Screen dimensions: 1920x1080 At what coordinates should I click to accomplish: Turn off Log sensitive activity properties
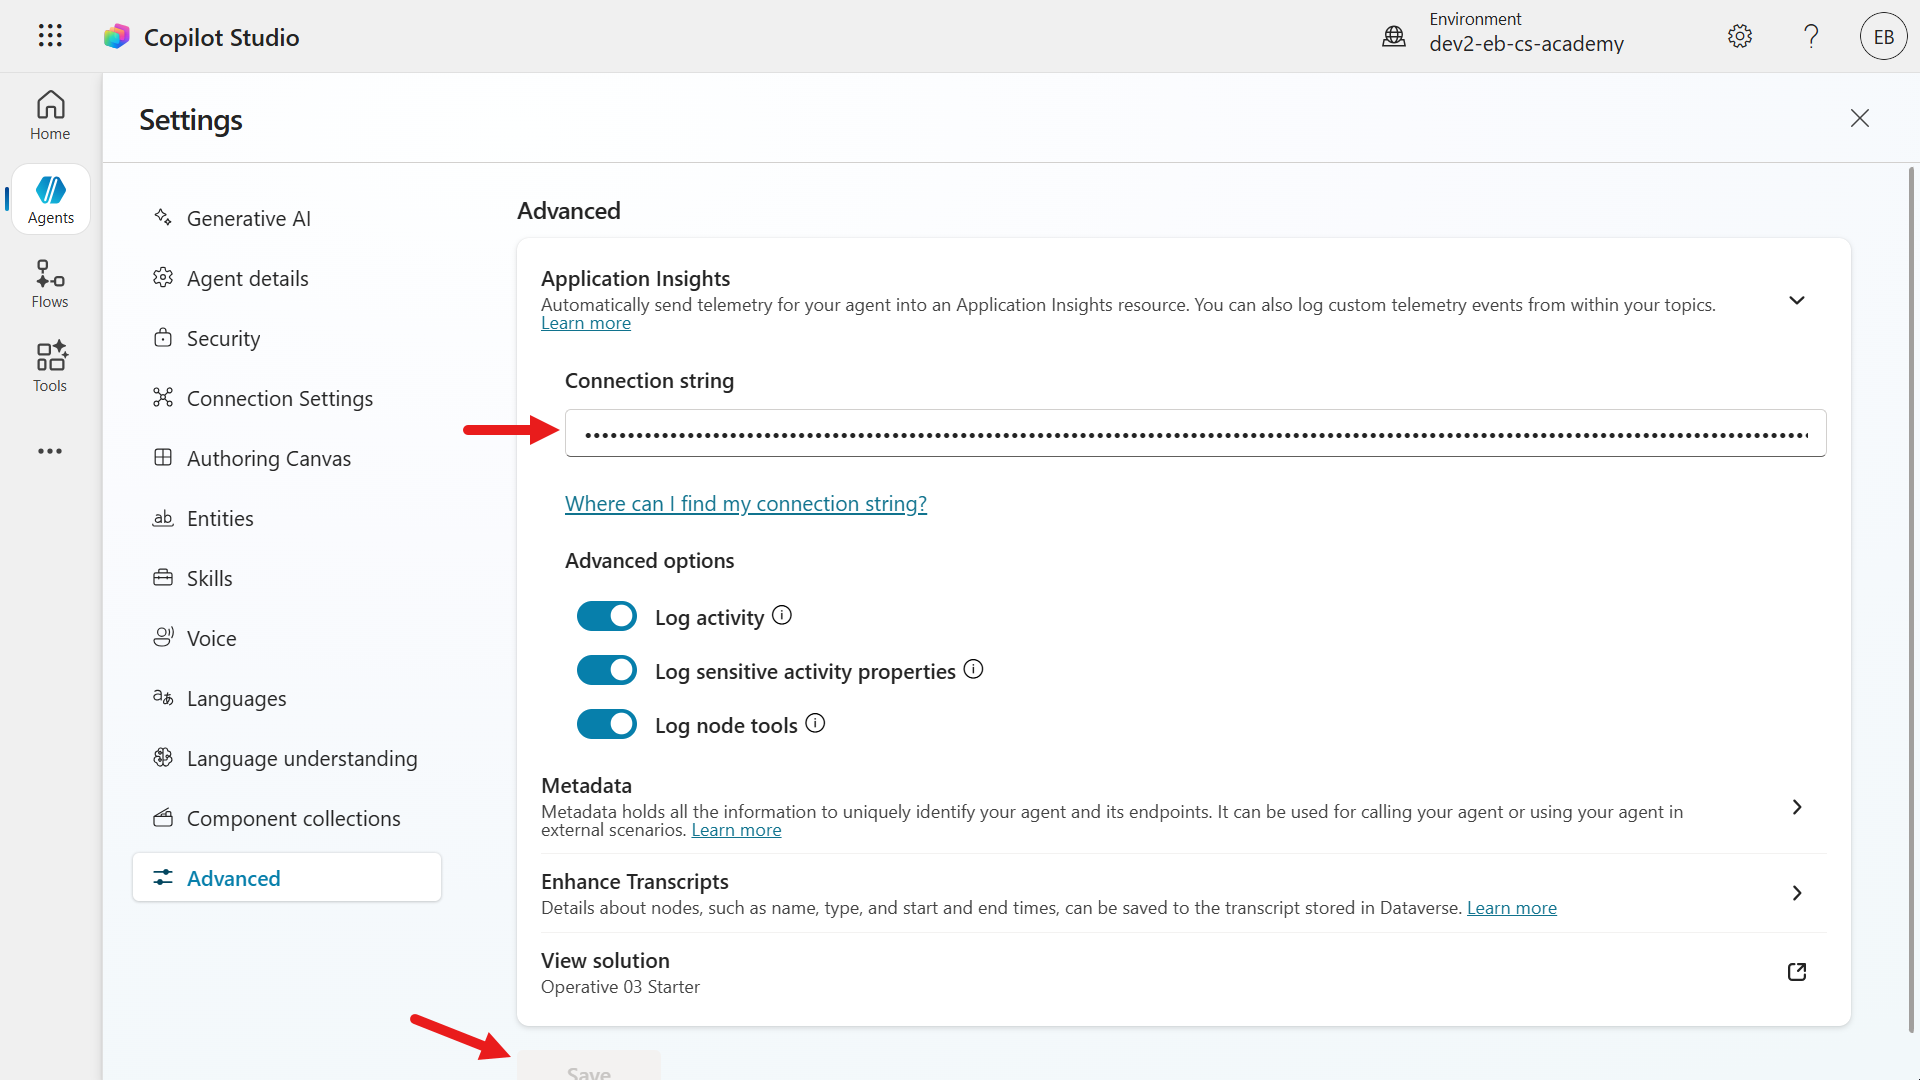(606, 670)
